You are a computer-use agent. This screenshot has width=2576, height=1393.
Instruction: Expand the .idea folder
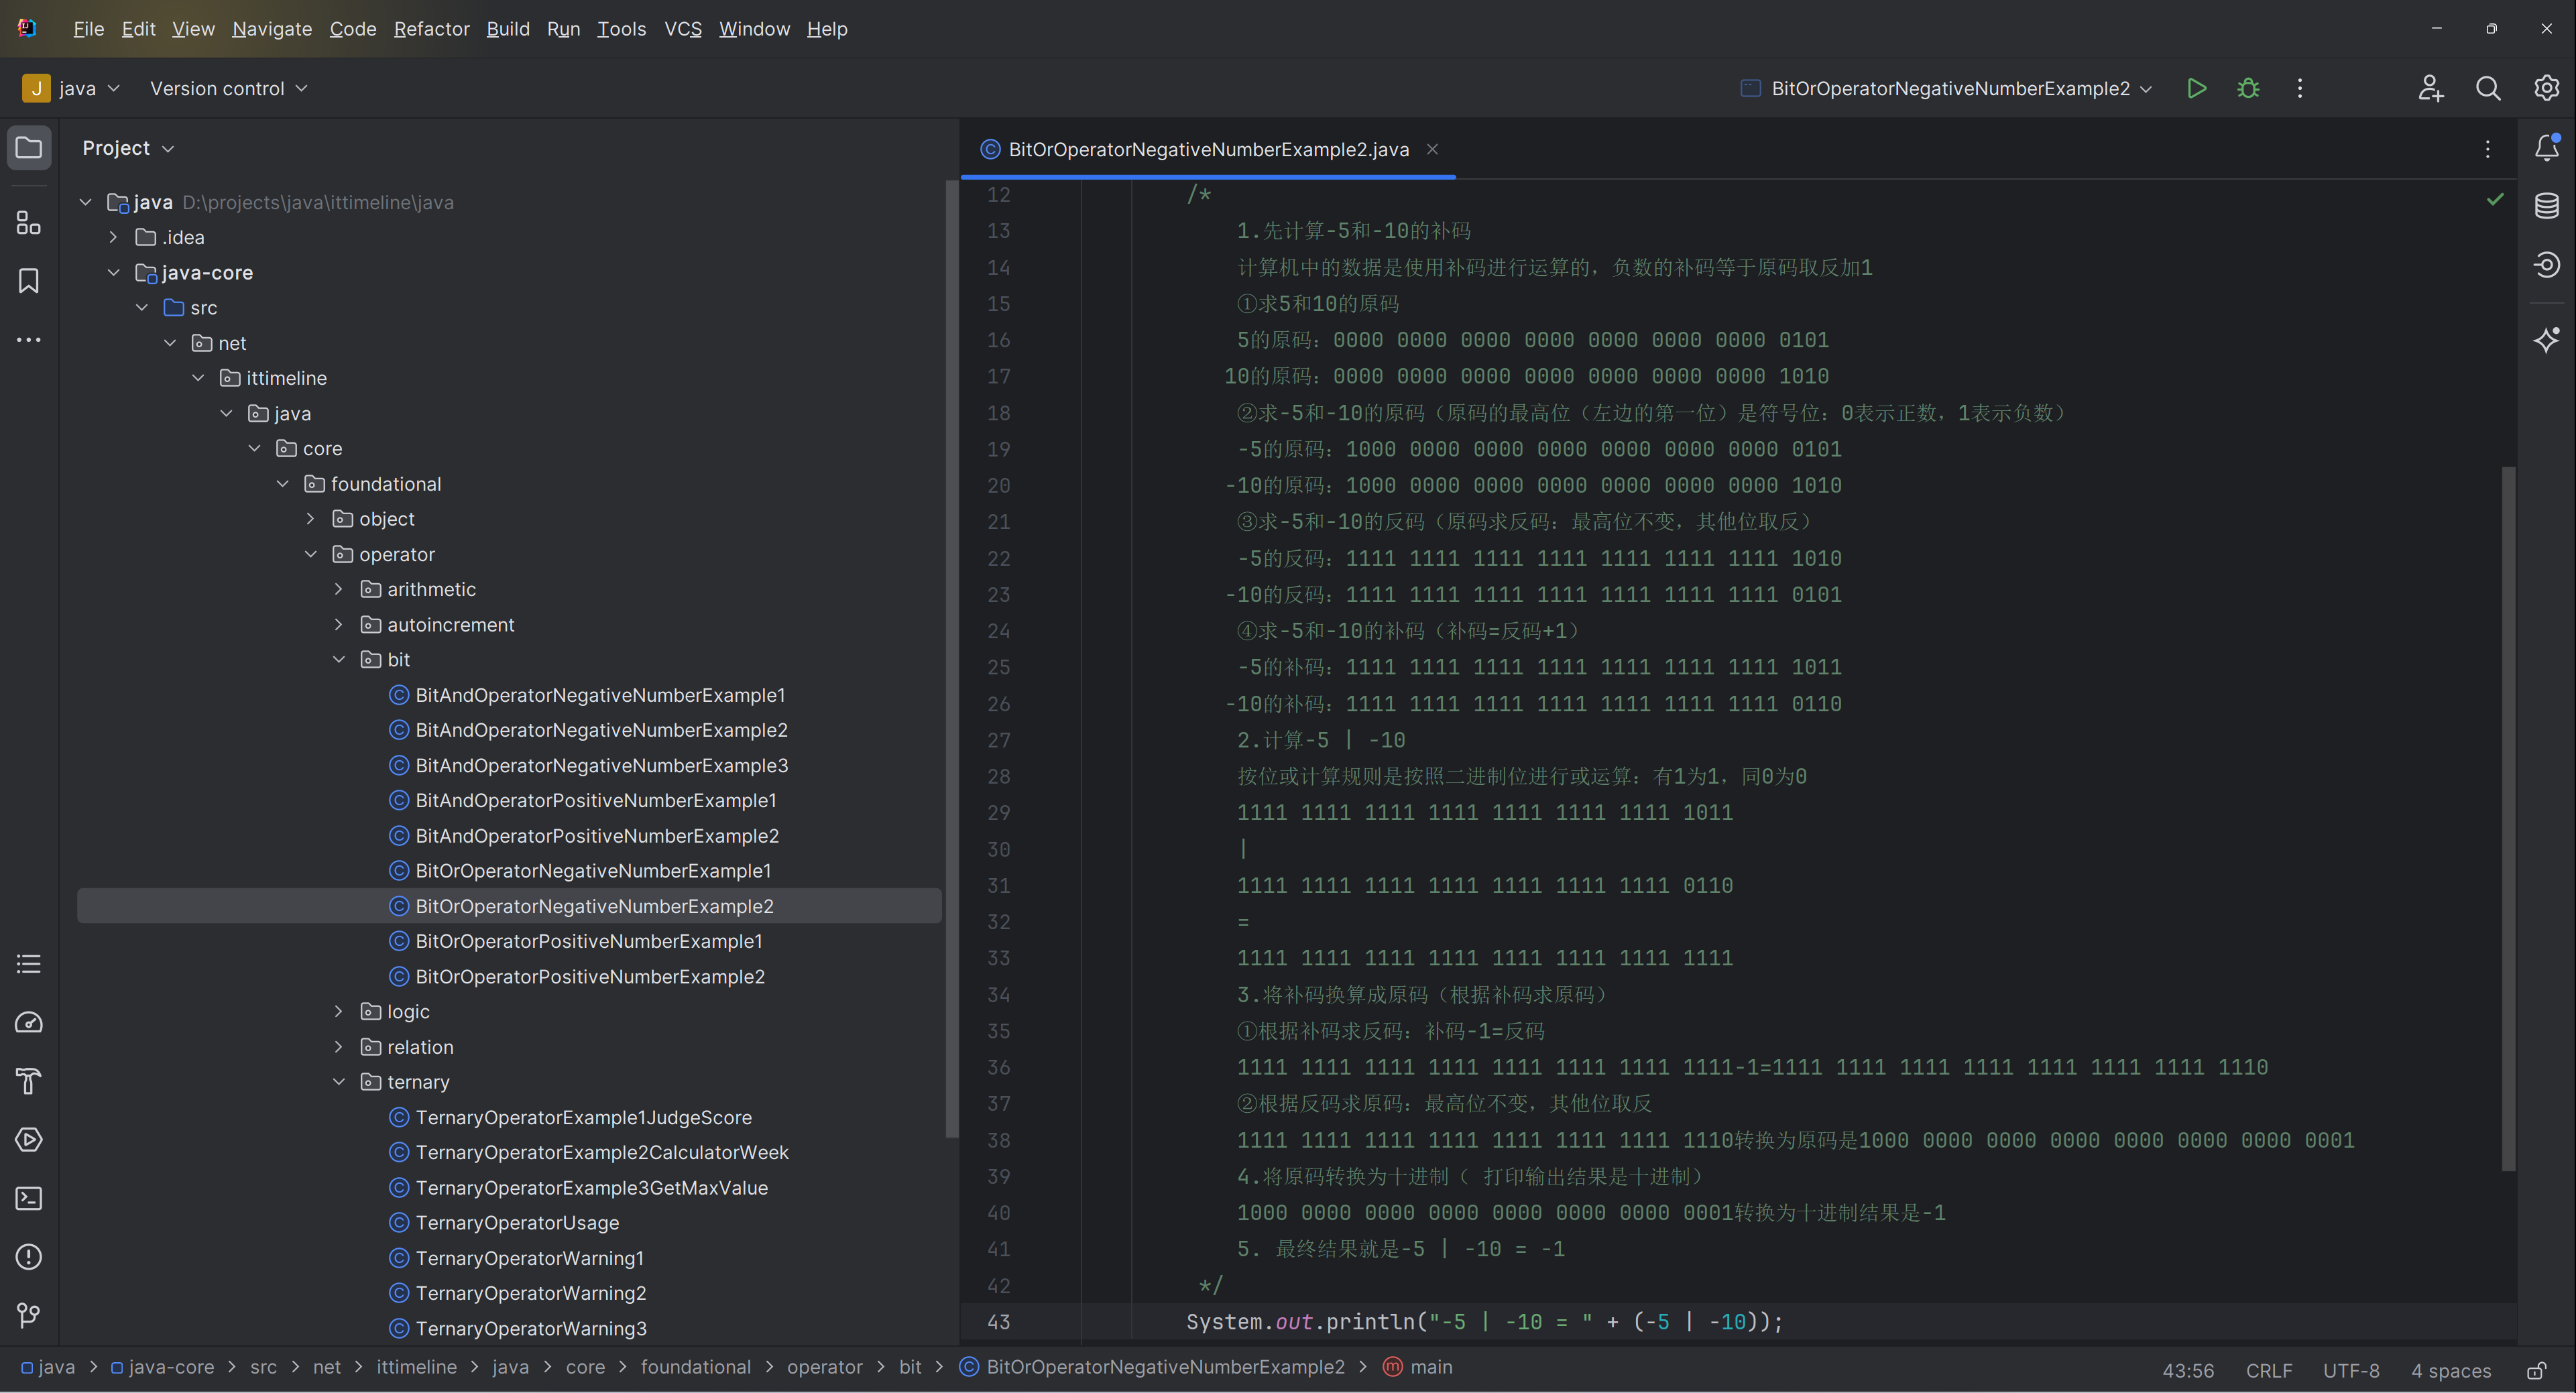tap(113, 237)
